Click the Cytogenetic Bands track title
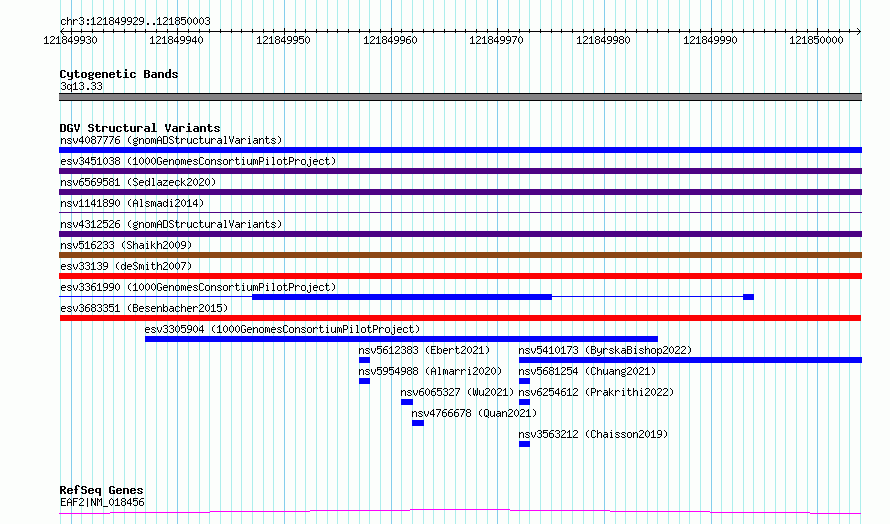This screenshot has height=524, width=890. click(x=119, y=74)
